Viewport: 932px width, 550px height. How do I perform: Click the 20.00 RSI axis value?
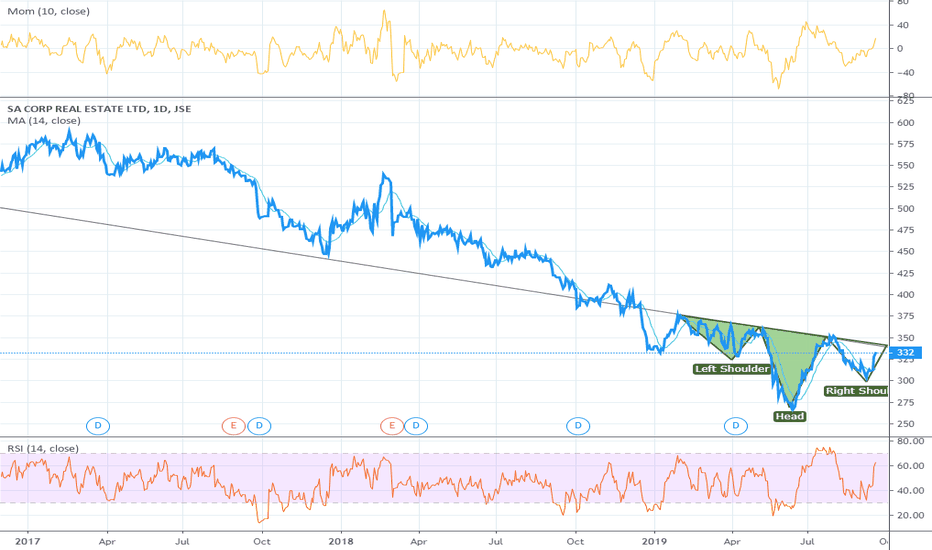911,516
